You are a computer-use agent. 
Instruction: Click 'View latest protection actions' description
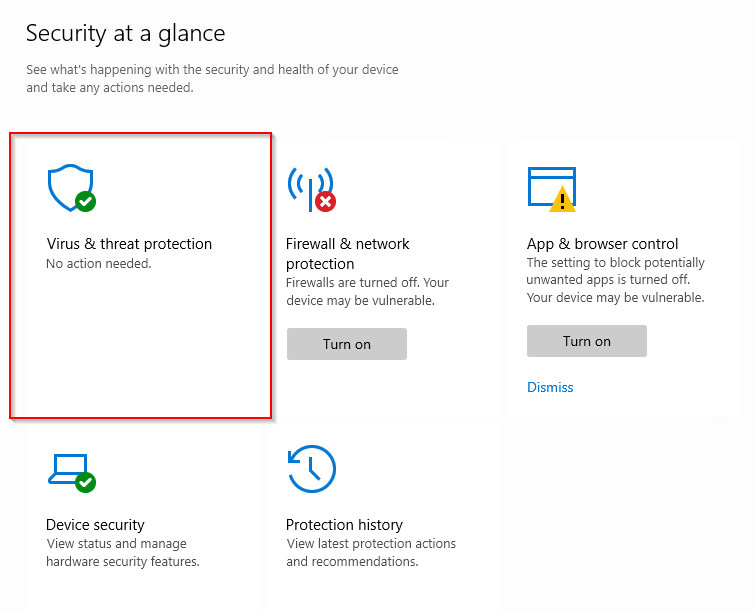pos(371,552)
